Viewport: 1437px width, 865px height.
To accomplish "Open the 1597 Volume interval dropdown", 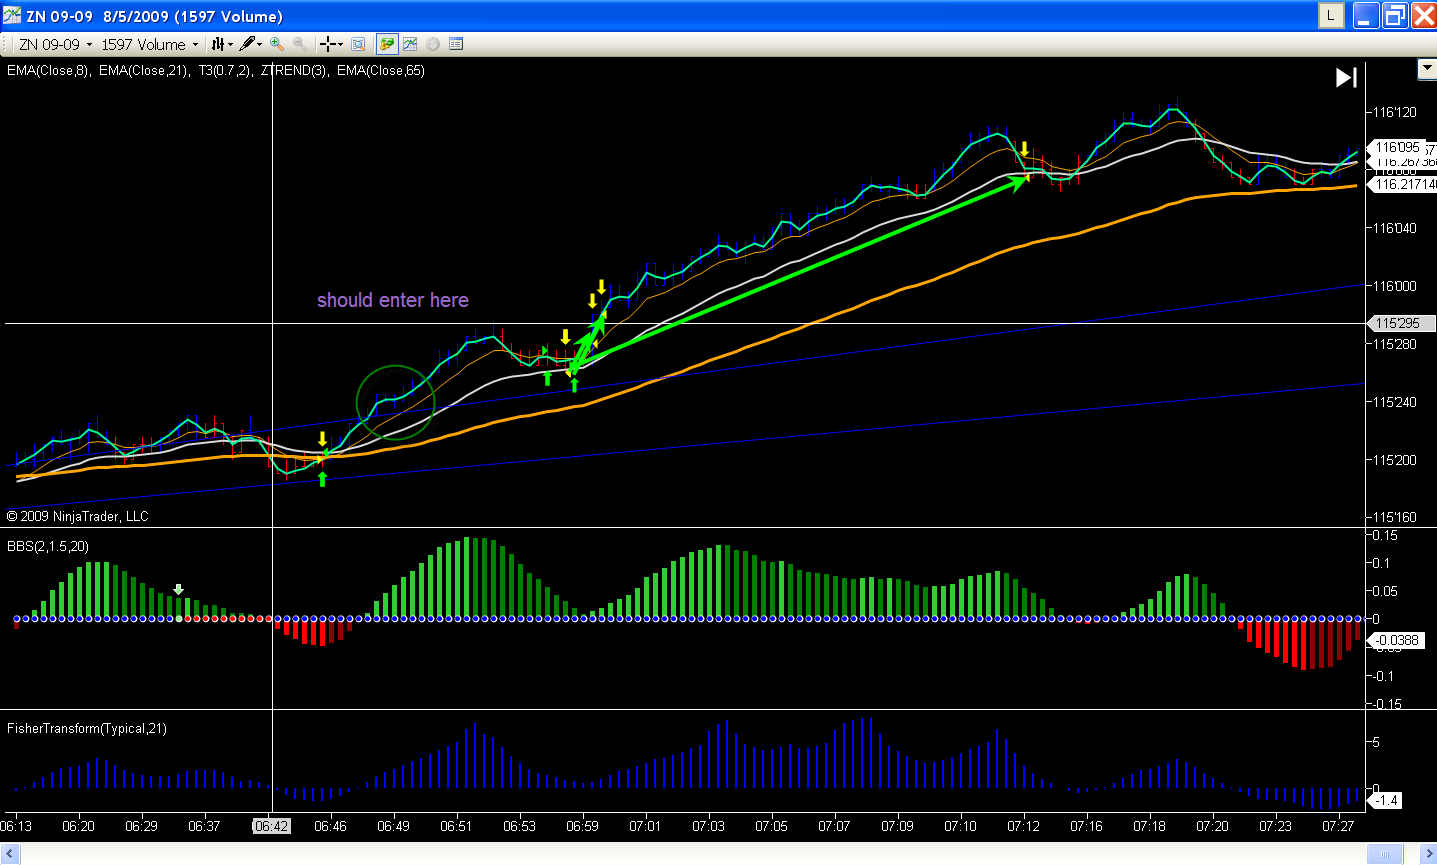I will click(x=149, y=44).
